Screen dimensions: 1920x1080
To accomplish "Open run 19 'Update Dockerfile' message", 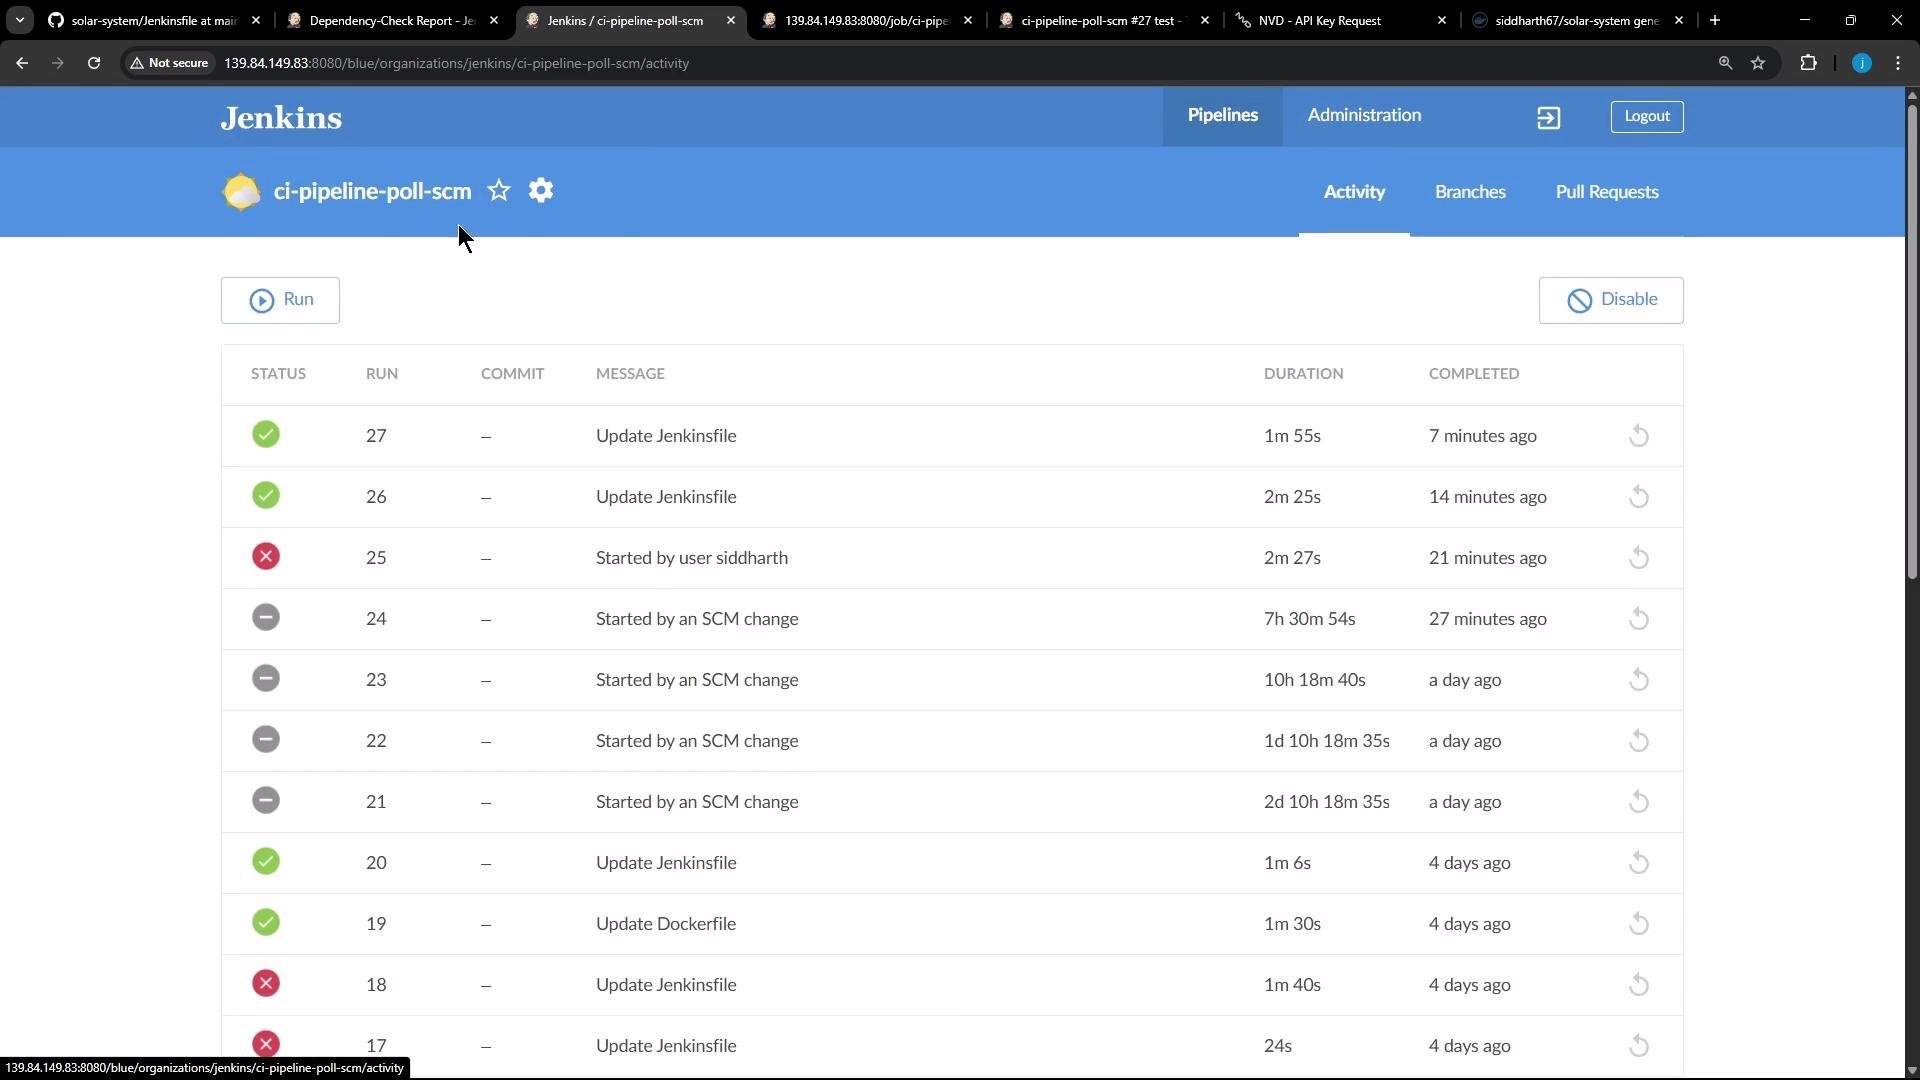I will click(666, 924).
